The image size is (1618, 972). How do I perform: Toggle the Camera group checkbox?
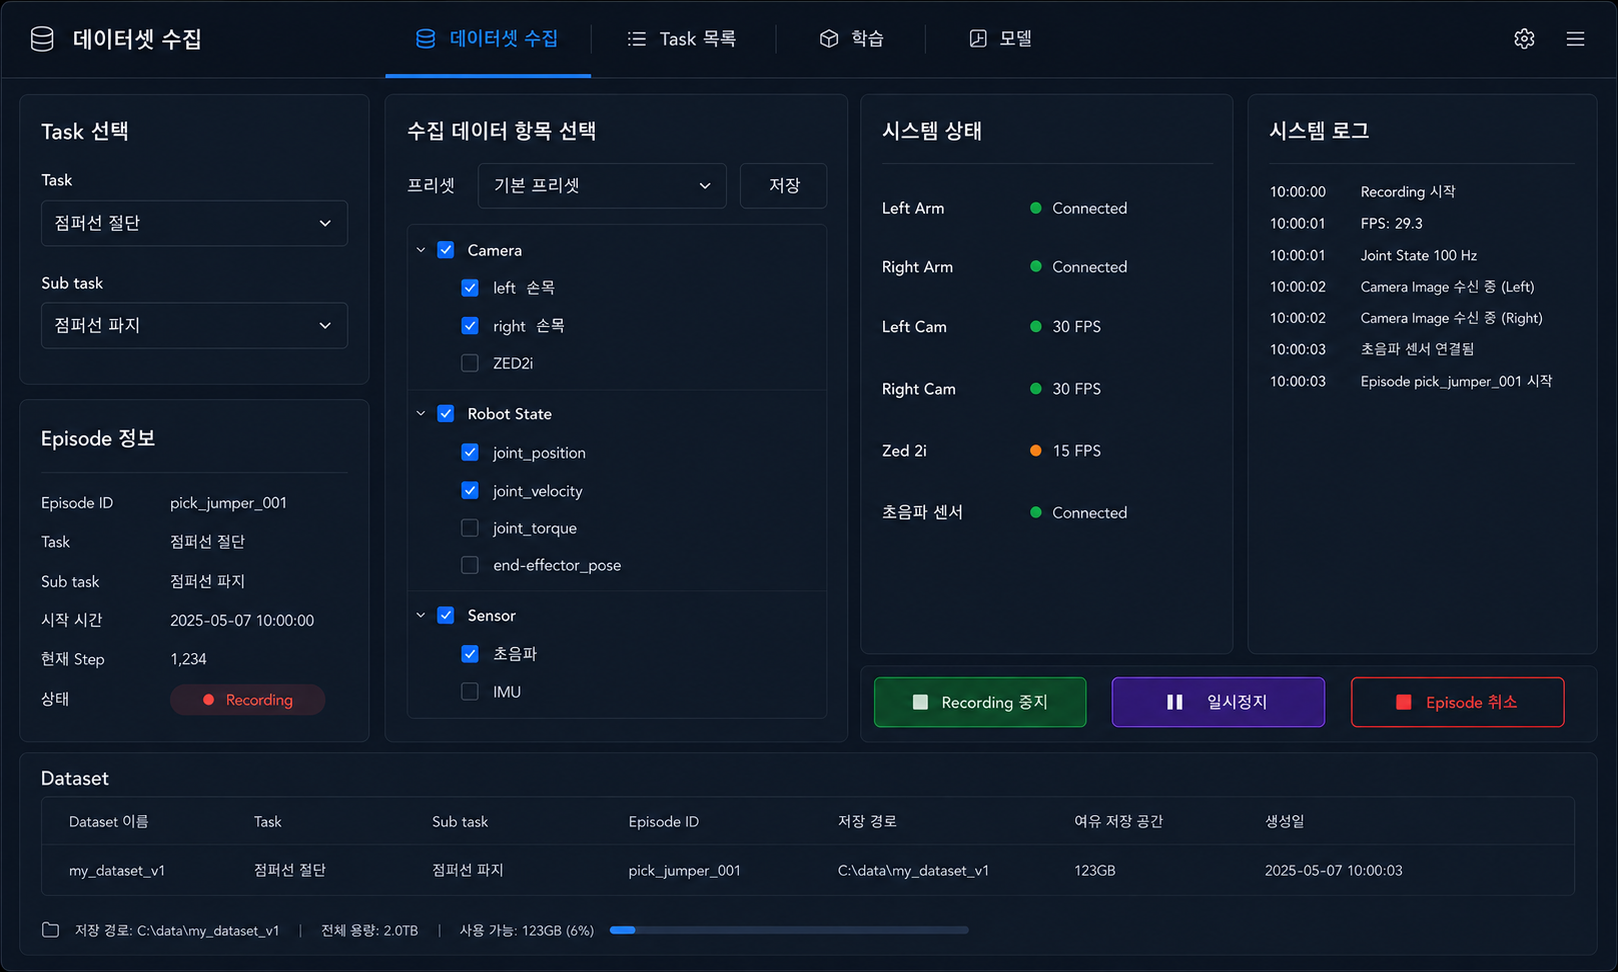[446, 250]
